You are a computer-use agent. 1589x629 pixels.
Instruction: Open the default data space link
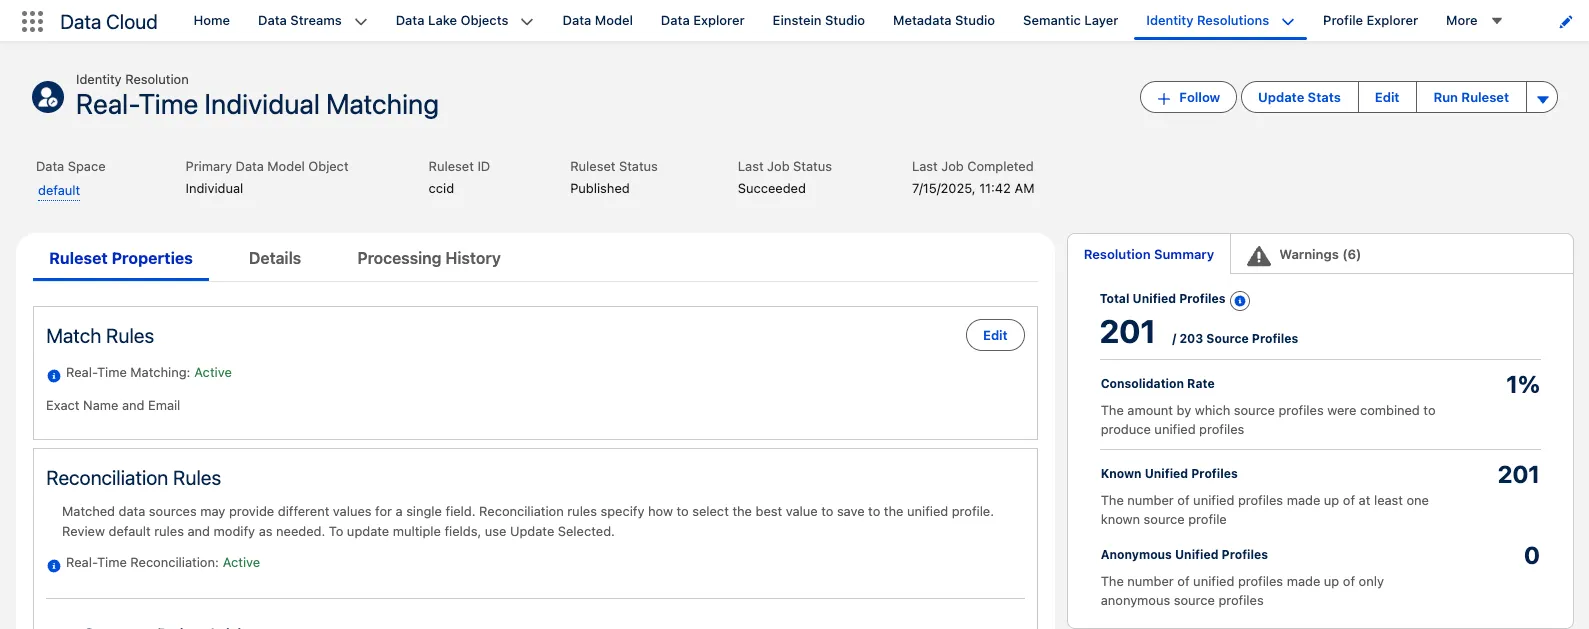(59, 190)
